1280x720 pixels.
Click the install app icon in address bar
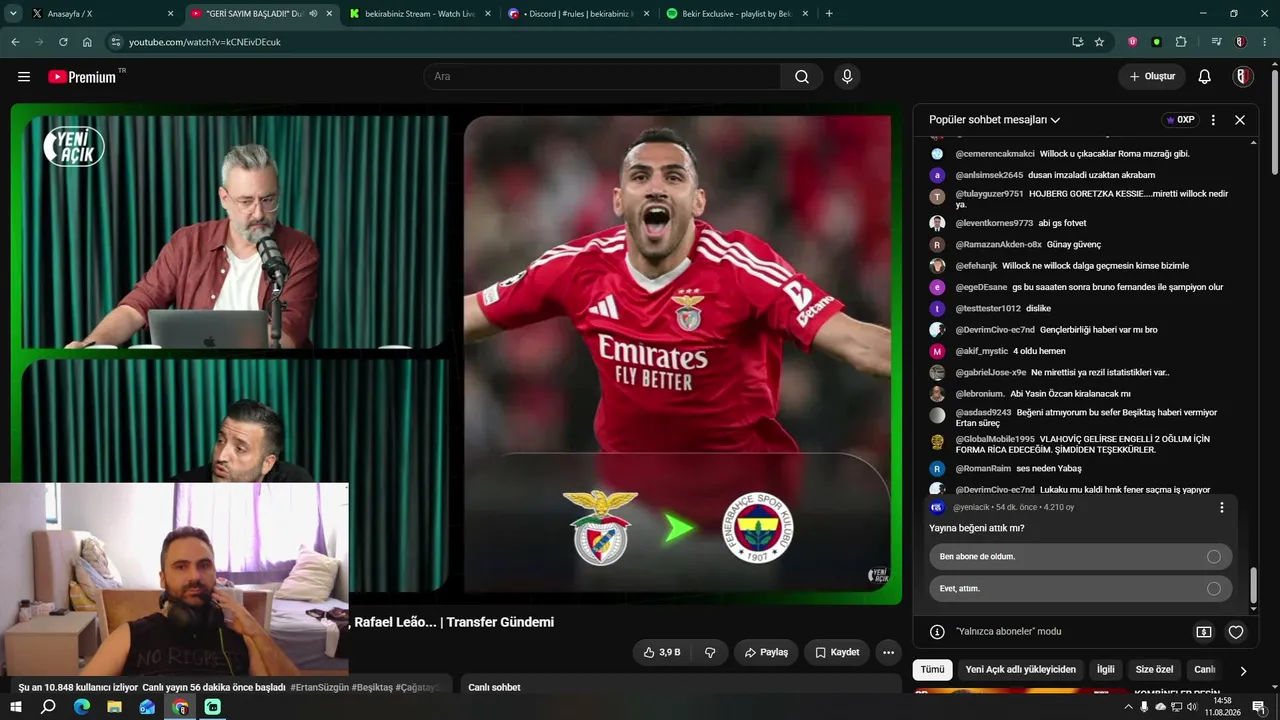1077,42
